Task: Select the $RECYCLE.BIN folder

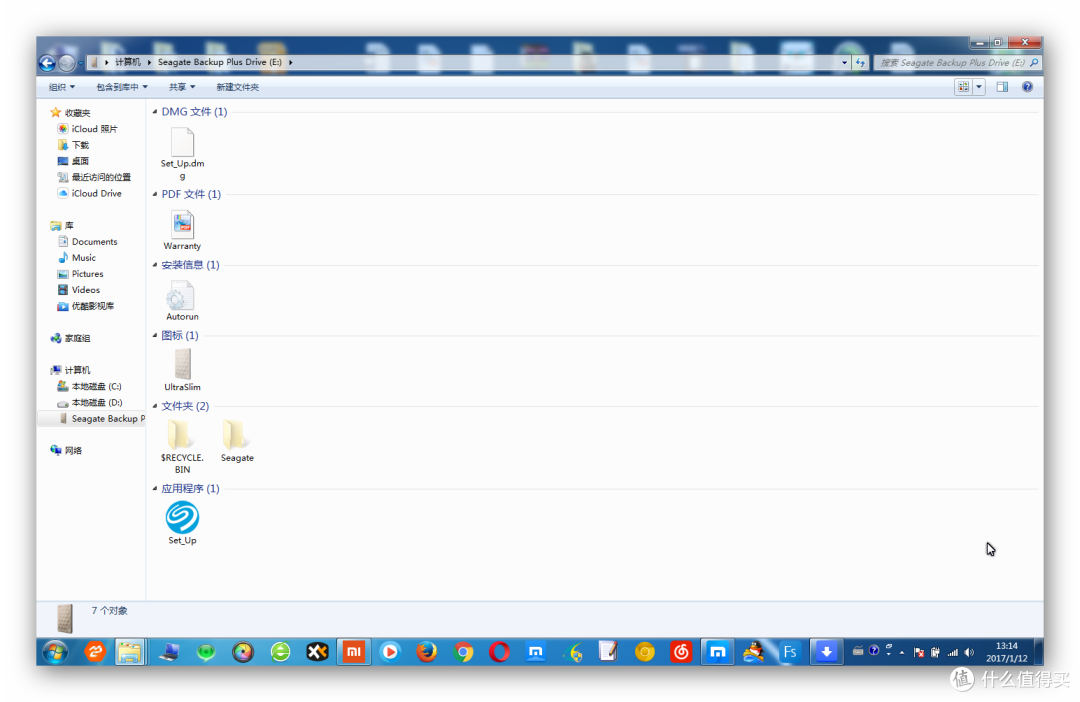Action: point(183,446)
